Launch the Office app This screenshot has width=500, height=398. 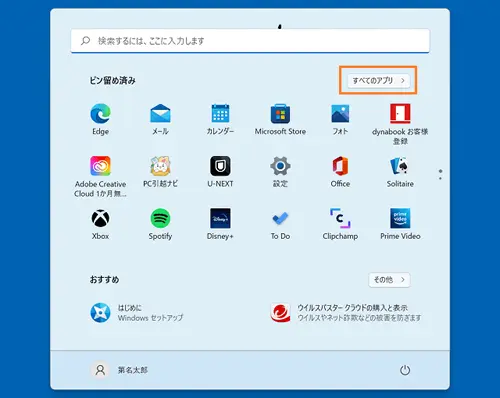(340, 172)
